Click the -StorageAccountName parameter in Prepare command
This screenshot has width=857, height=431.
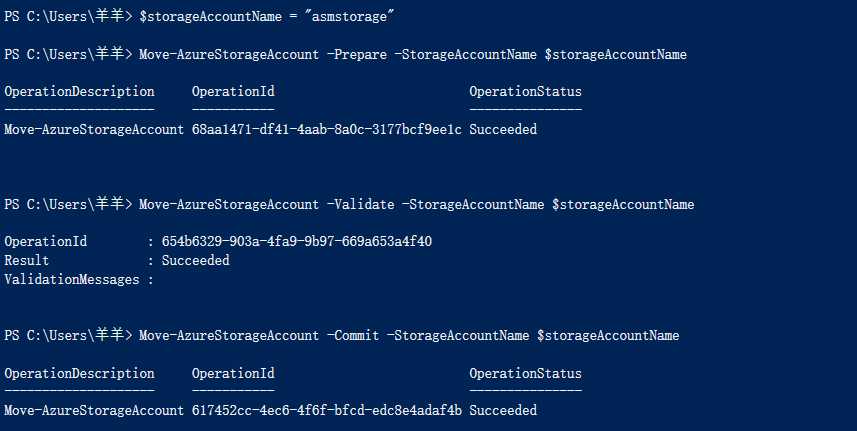469,55
